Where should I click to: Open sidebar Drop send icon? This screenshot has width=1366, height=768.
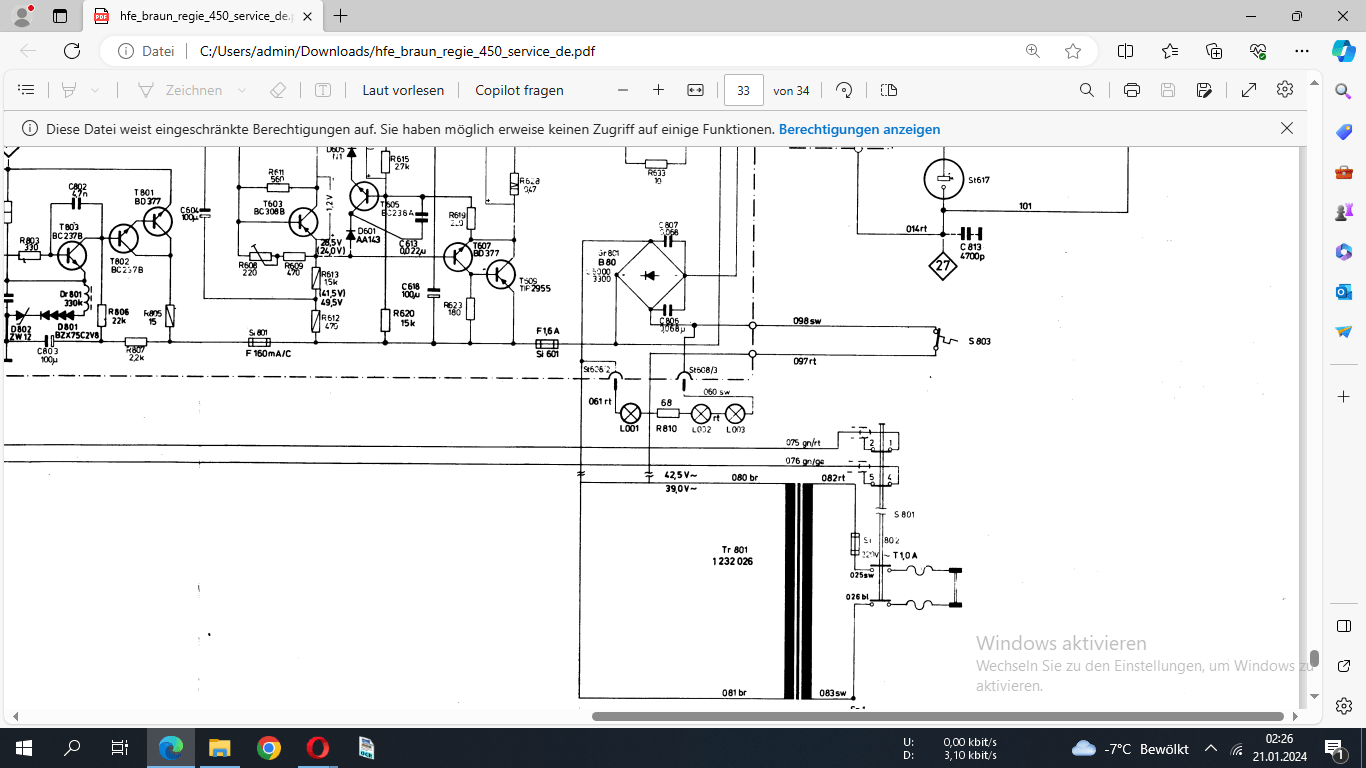click(1343, 331)
